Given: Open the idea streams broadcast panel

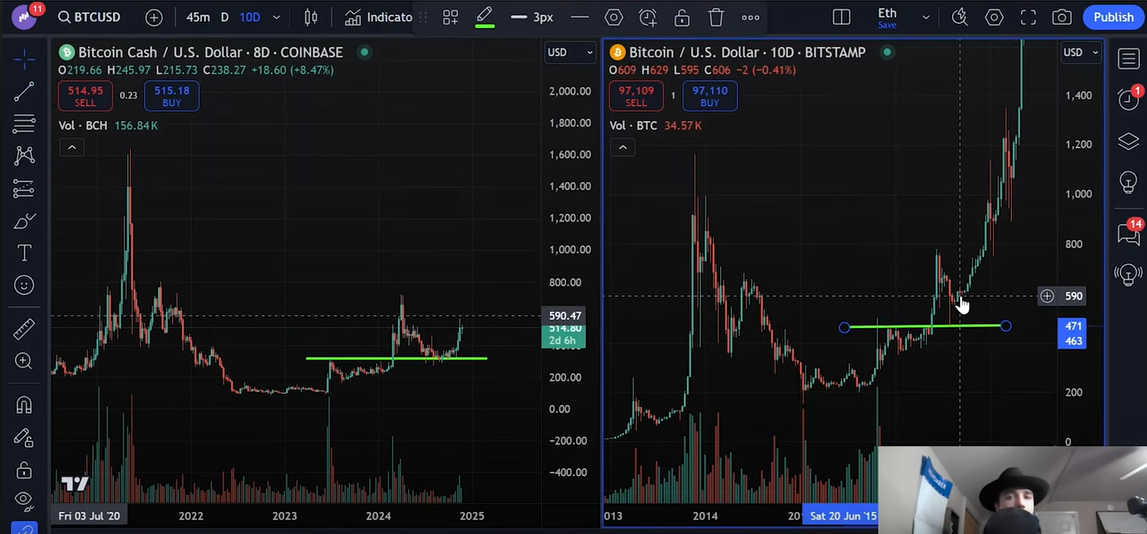Looking at the screenshot, I should (1128, 274).
